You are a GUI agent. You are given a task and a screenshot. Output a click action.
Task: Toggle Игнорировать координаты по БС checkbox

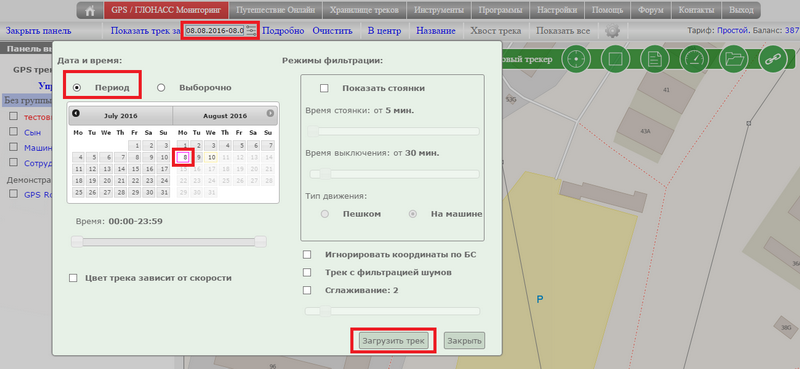(x=307, y=254)
